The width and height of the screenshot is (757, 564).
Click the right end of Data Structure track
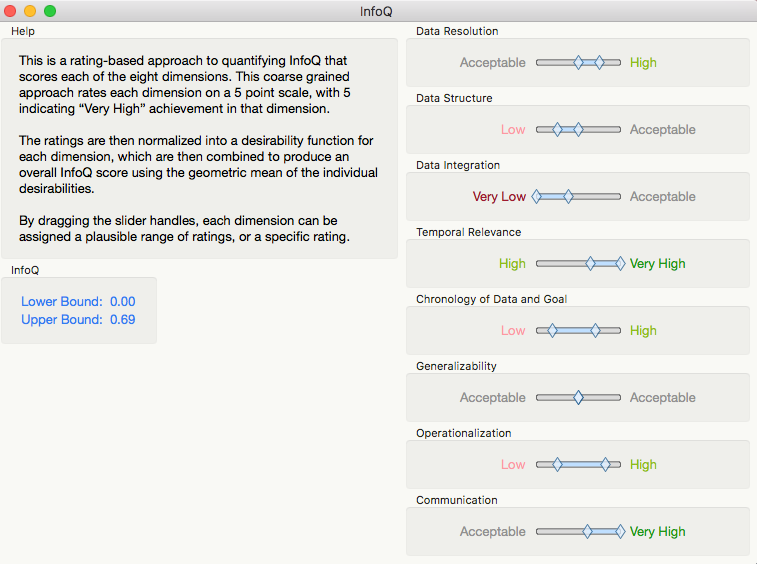tap(619, 129)
